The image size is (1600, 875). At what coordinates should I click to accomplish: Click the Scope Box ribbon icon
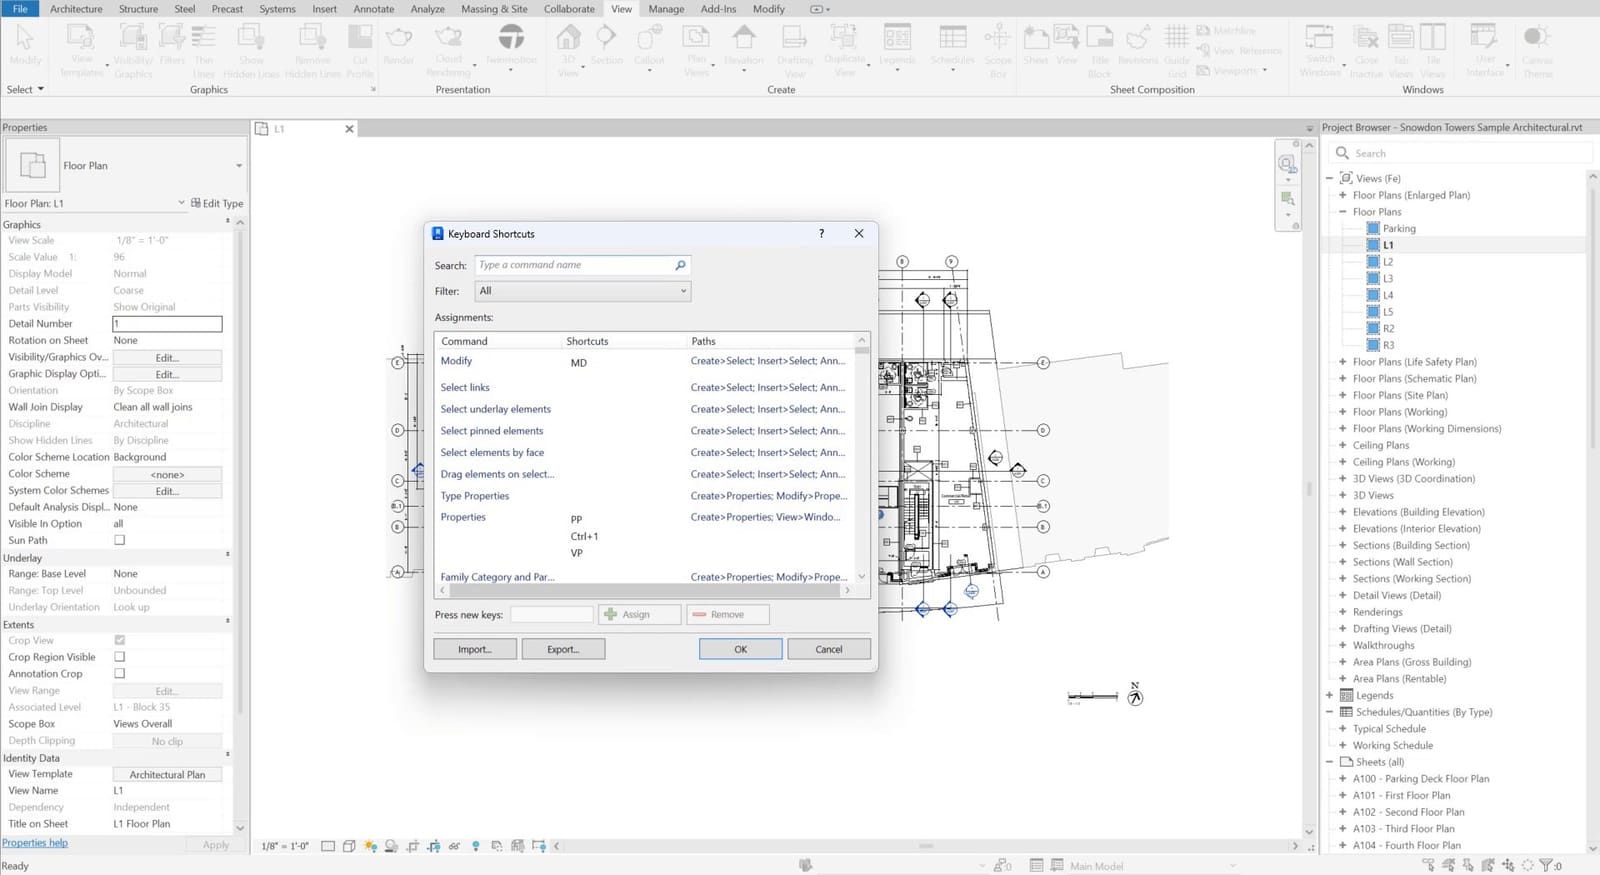[997, 38]
